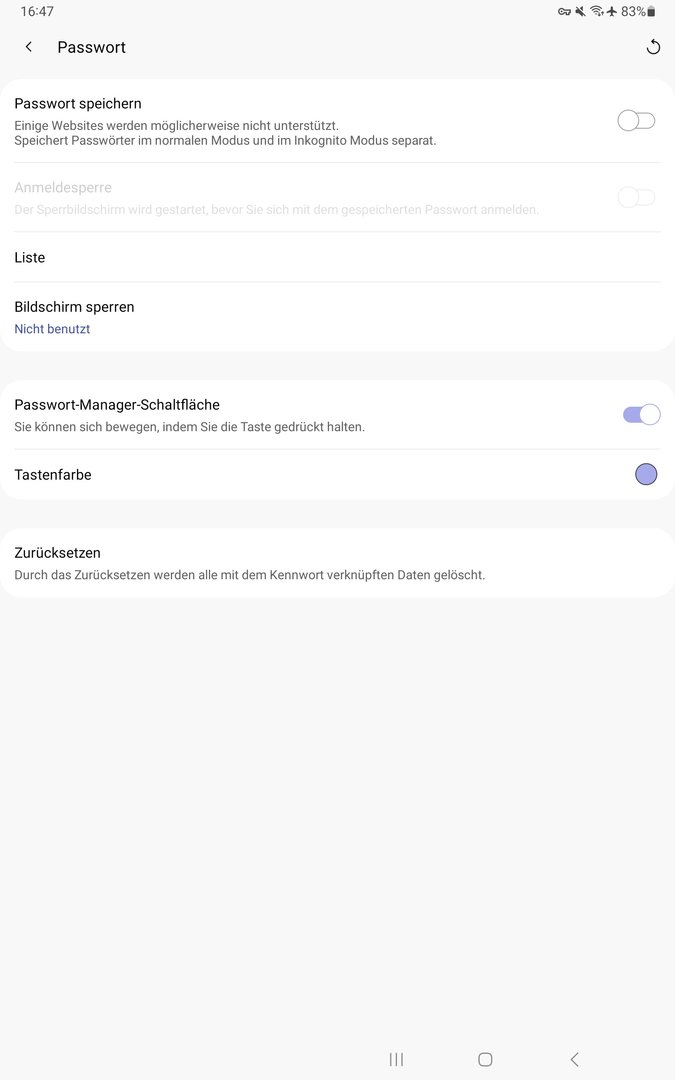This screenshot has height=1080, width=675.
Task: Tap Zurücksetzen to reset password data
Action: [x=58, y=553]
